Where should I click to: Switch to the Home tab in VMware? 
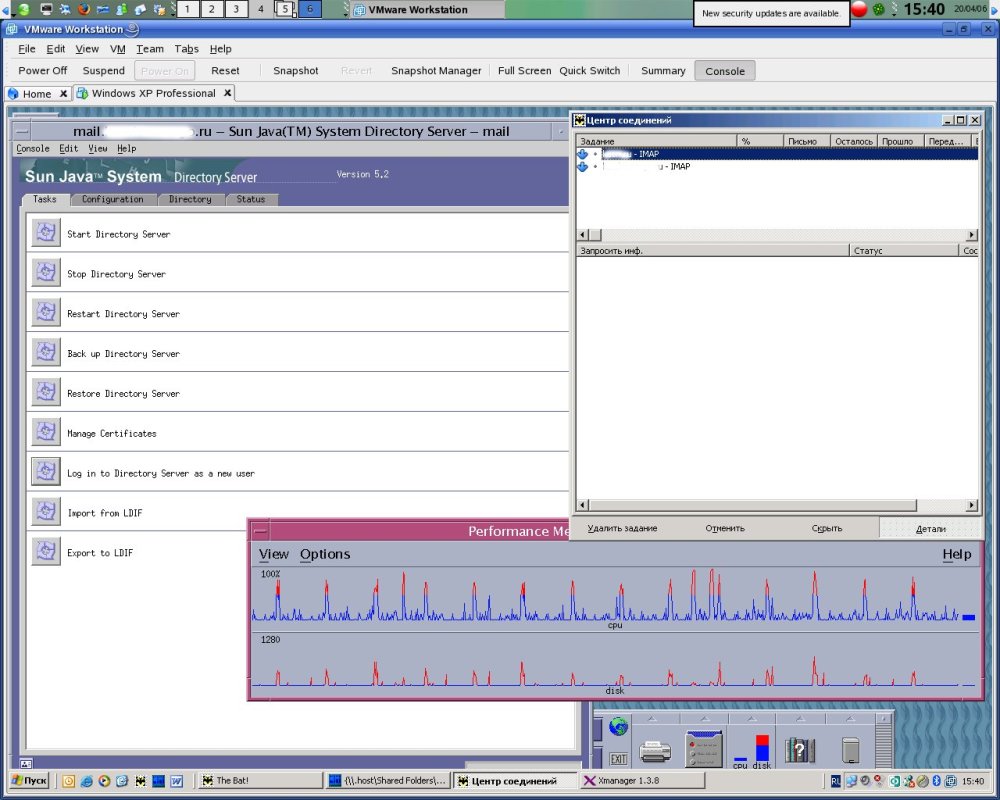pos(37,94)
